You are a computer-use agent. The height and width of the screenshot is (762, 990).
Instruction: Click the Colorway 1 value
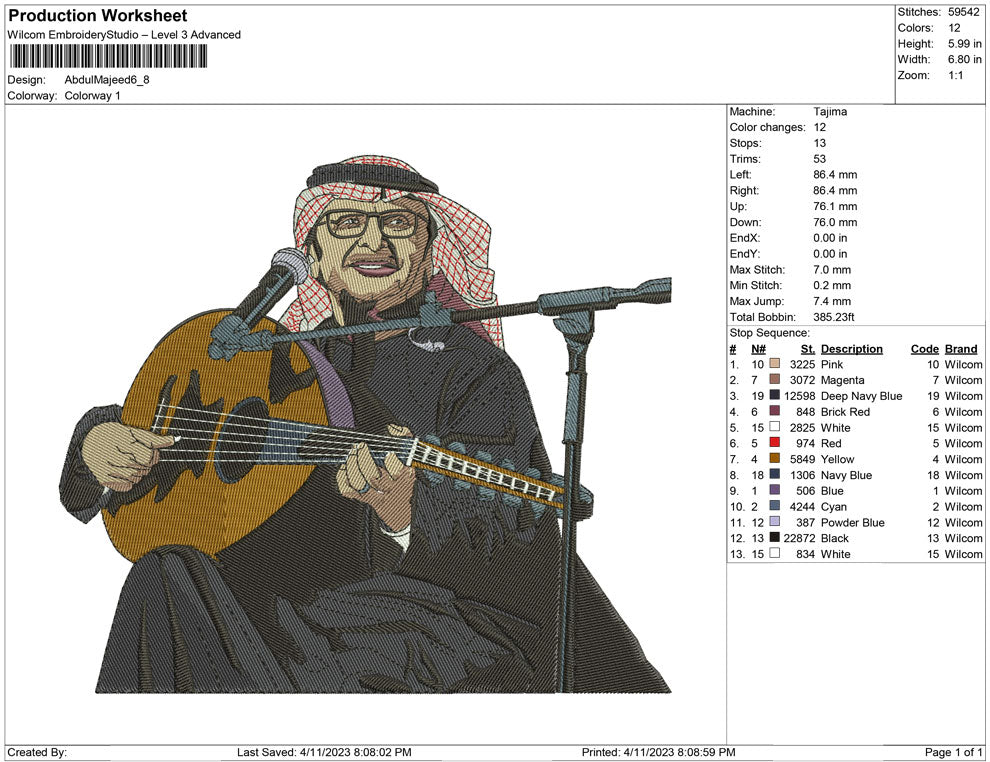92,96
